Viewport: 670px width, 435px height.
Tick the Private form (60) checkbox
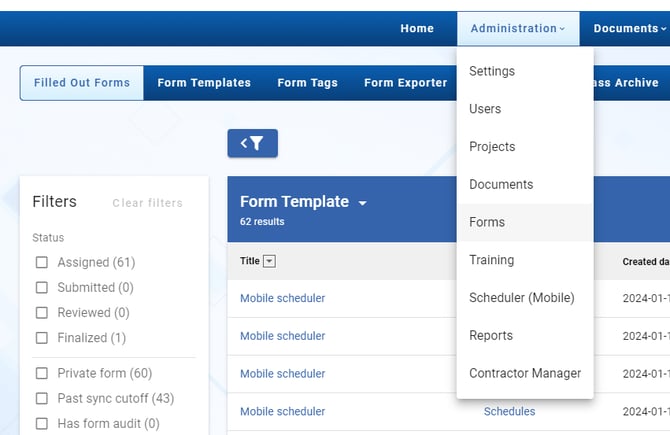coord(42,373)
